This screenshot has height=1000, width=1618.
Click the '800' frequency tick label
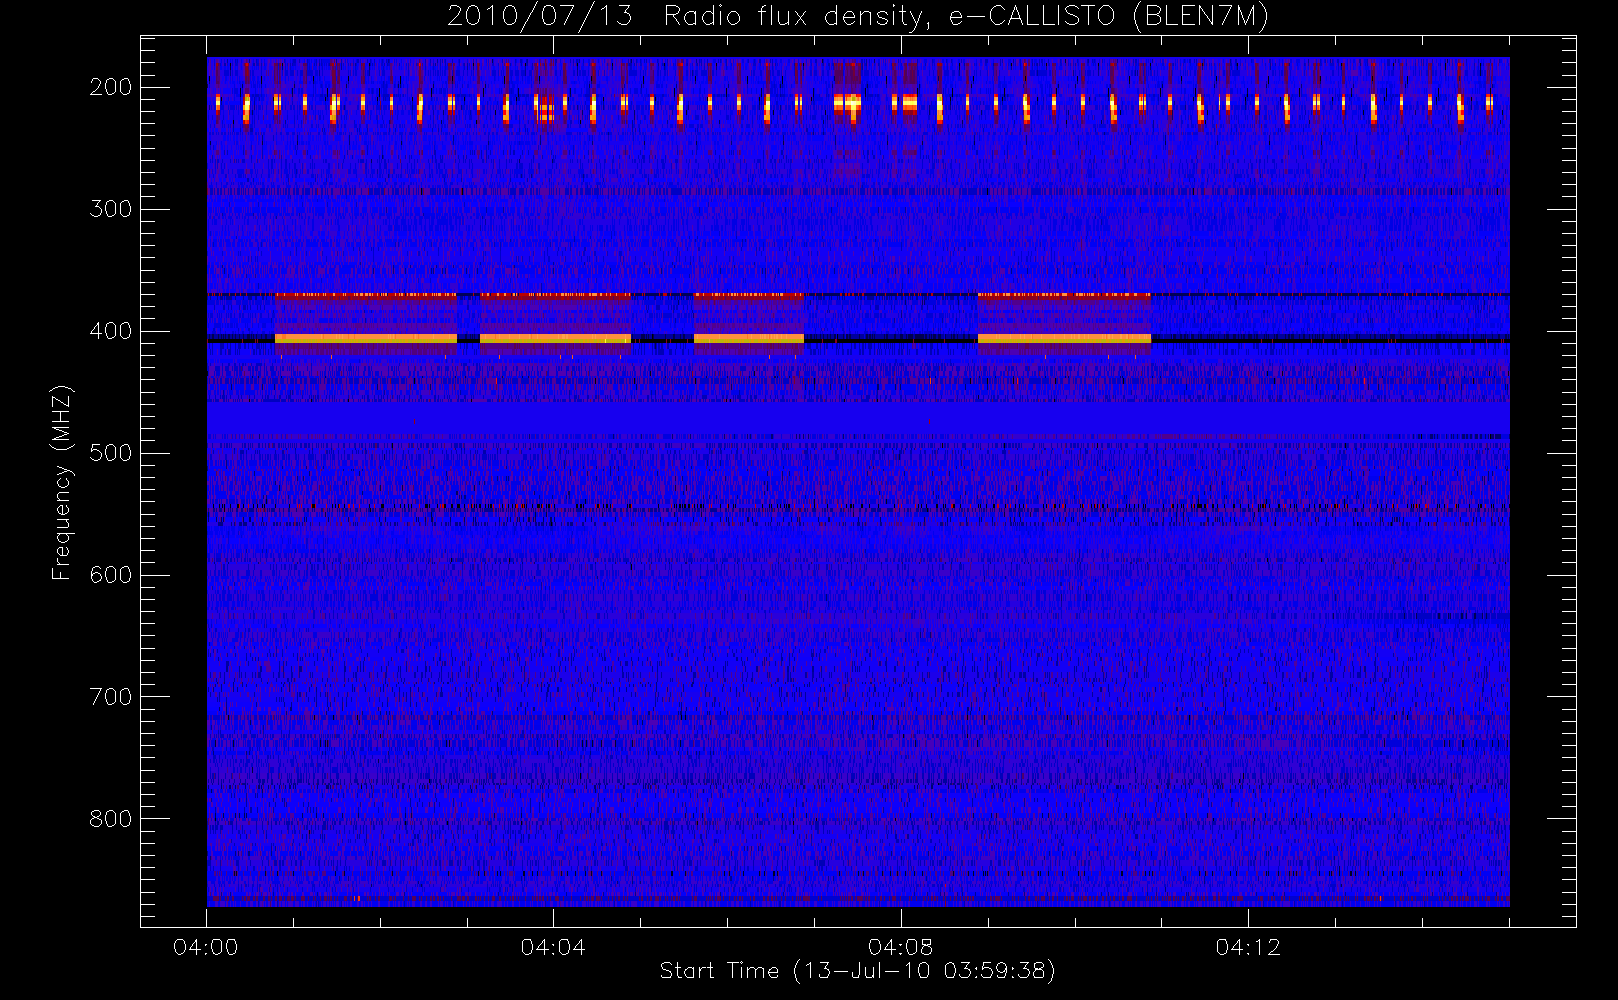(x=111, y=819)
